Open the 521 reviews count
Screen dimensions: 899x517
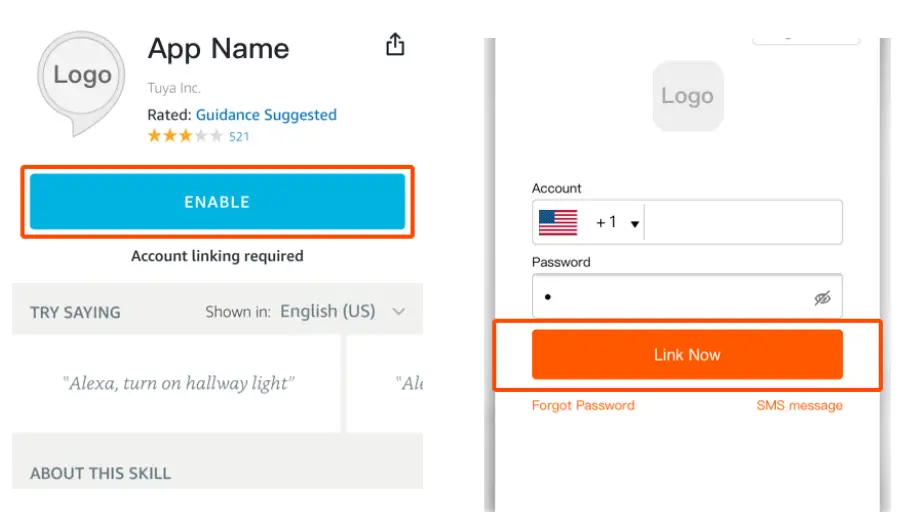point(239,136)
